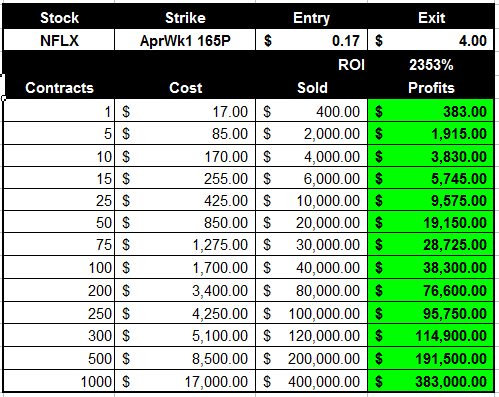The image size is (499, 397).
Task: Click the contracts cell with value 250
Action: [x=59, y=313]
